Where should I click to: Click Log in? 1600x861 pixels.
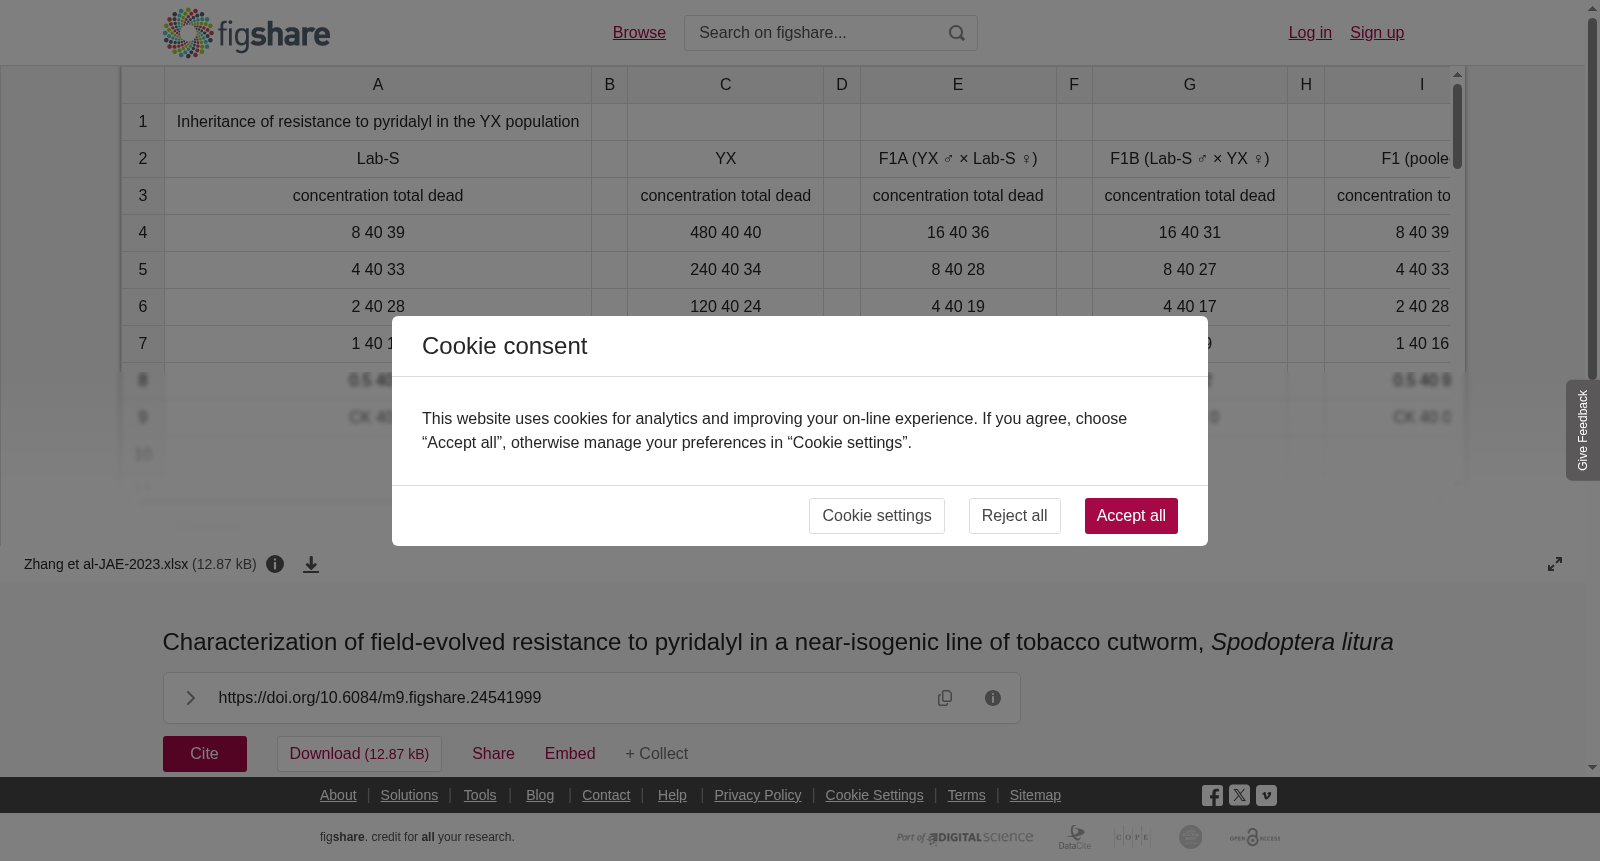coord(1310,33)
